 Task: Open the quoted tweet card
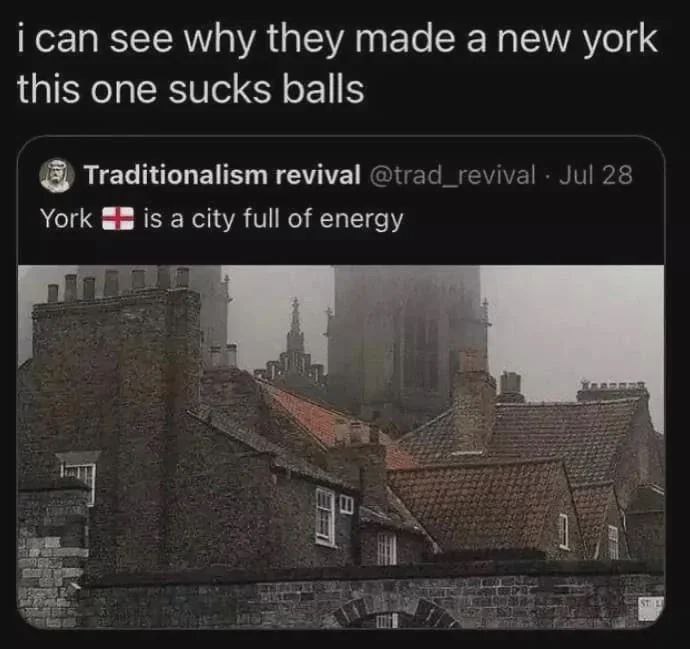(341, 382)
